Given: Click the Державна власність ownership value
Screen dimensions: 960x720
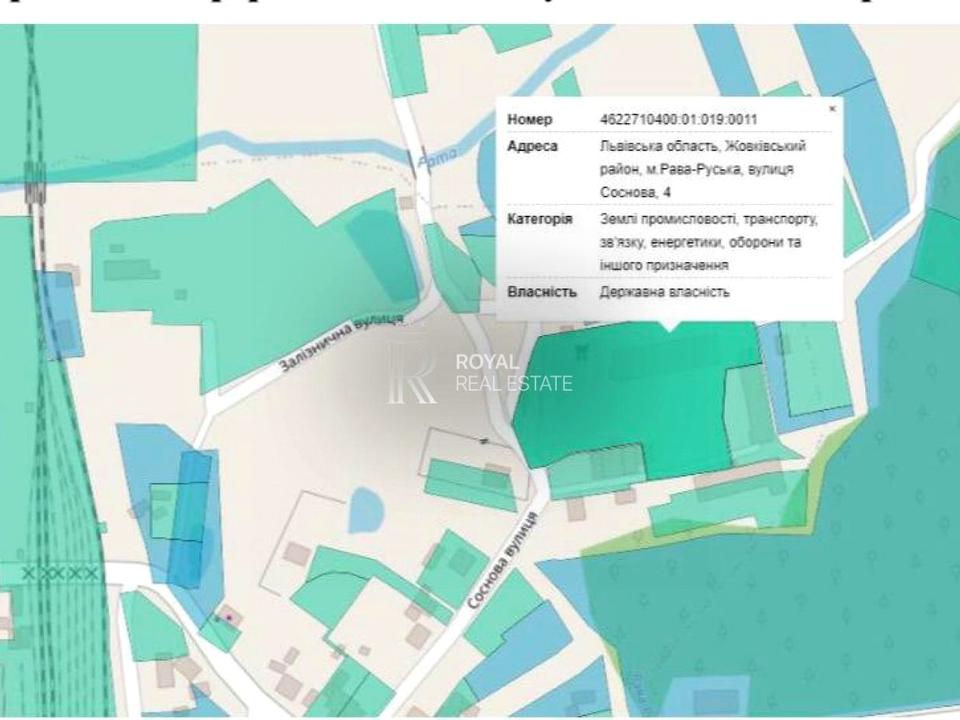Looking at the screenshot, I should tap(664, 292).
